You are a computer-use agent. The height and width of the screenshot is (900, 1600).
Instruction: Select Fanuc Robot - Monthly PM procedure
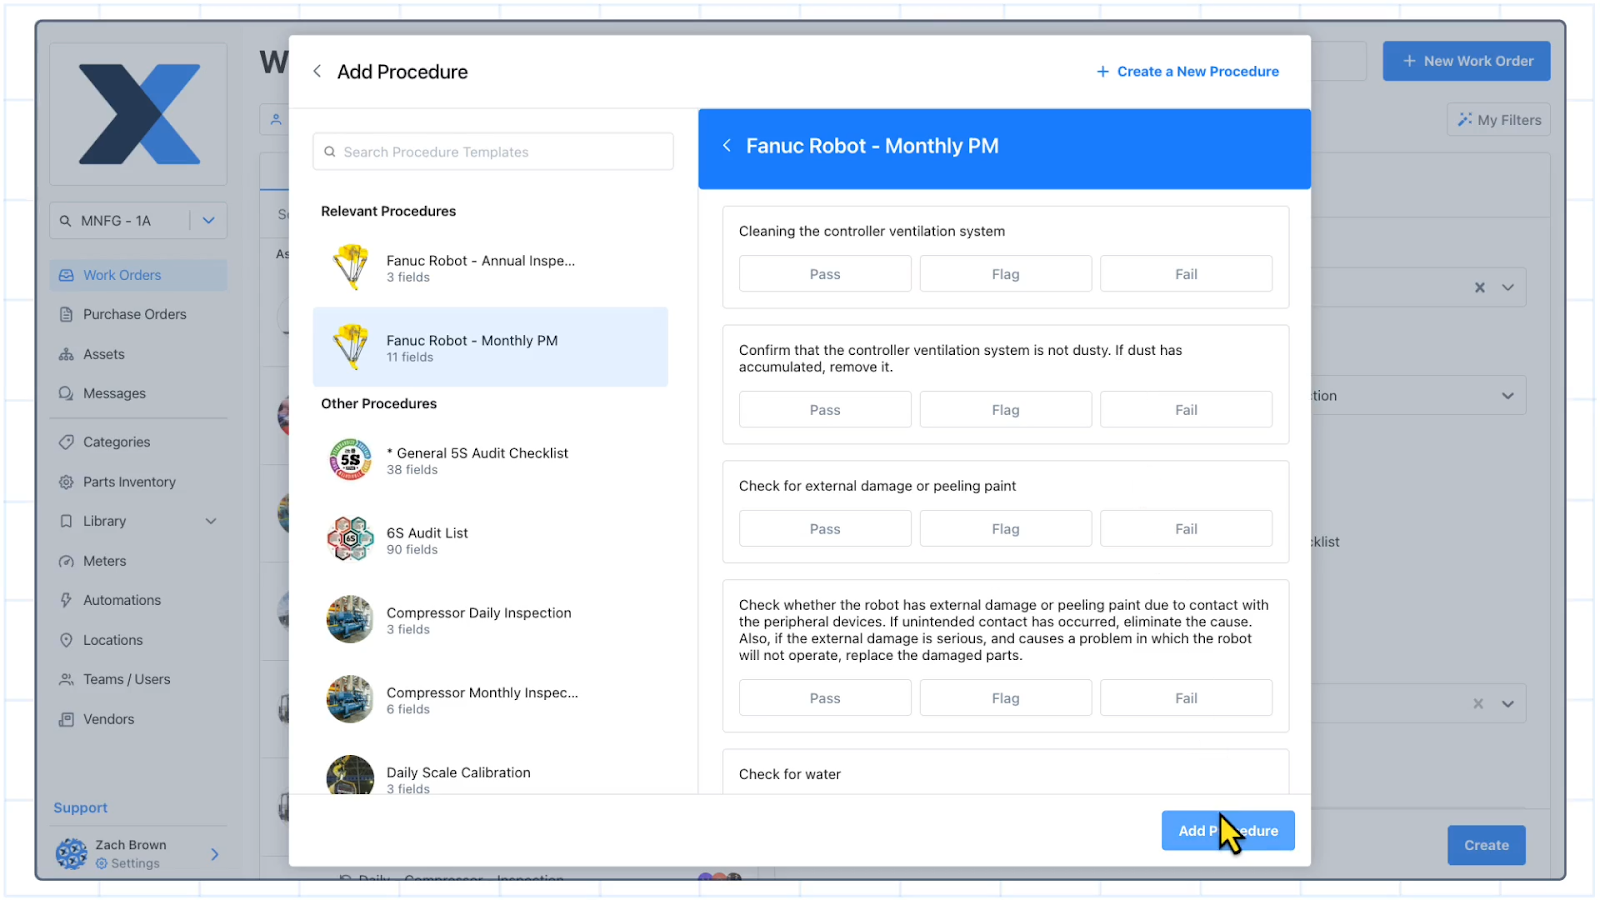490,347
